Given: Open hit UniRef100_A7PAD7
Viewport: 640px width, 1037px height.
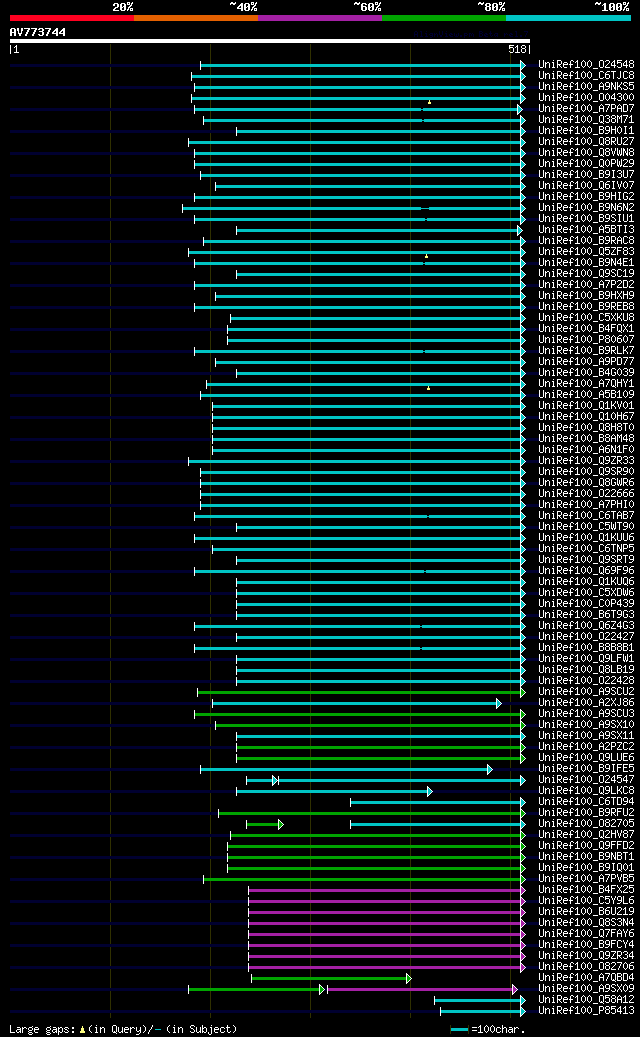Looking at the screenshot, I should [x=586, y=109].
